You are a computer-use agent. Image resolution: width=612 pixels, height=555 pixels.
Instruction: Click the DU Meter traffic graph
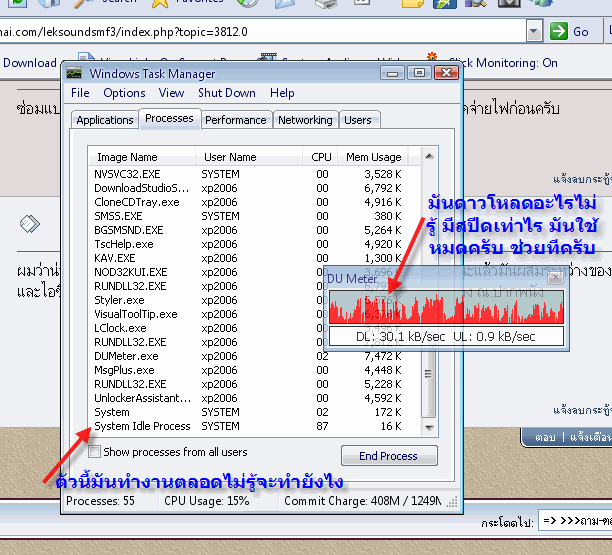pyautogui.click(x=447, y=307)
